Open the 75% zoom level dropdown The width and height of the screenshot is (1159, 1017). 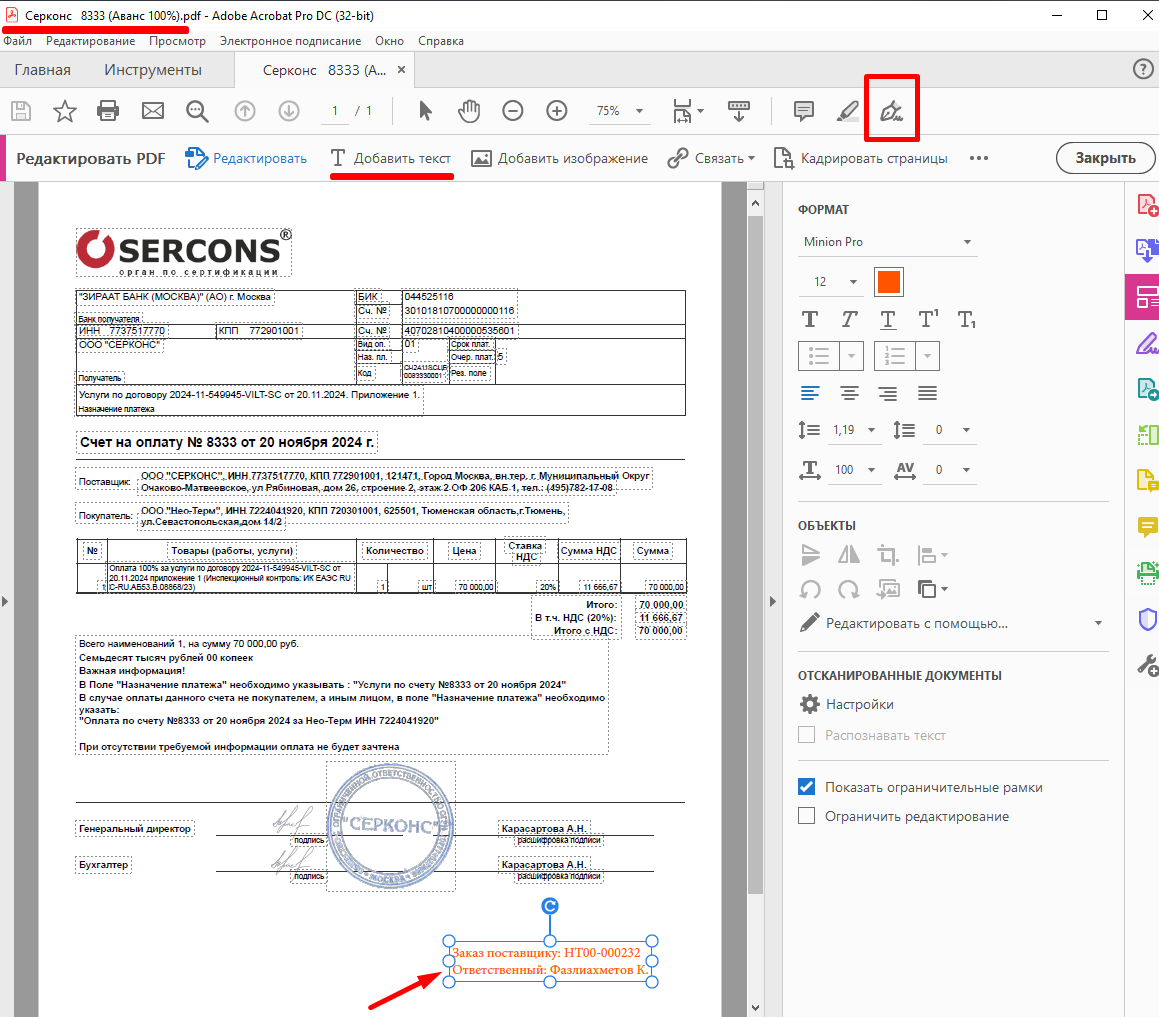[x=619, y=111]
